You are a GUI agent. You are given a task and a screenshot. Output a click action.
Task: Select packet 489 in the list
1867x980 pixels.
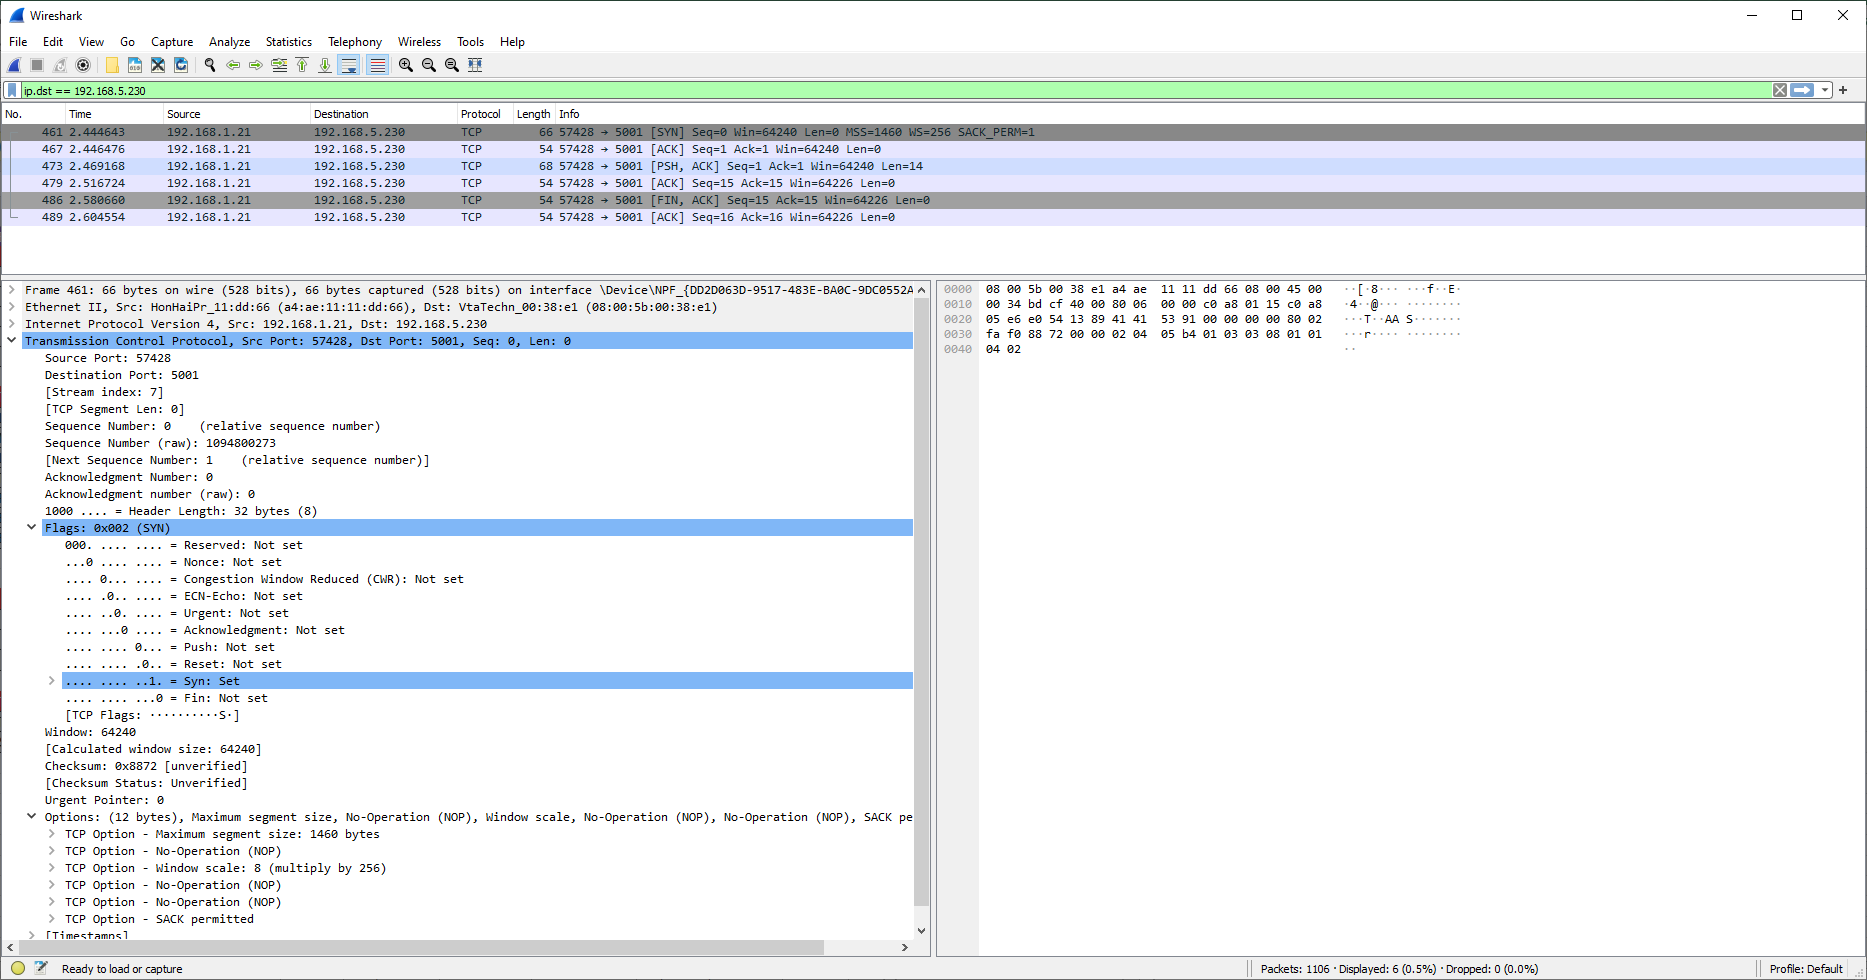pos(933,217)
